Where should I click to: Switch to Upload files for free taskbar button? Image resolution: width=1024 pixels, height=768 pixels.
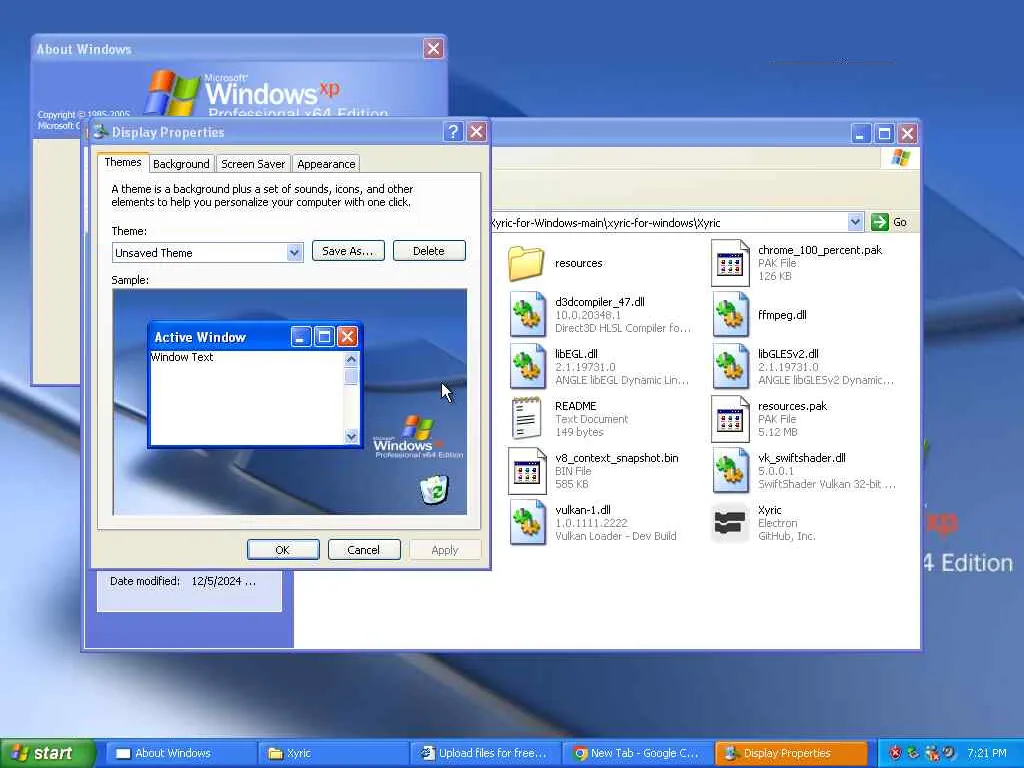[x=486, y=753]
